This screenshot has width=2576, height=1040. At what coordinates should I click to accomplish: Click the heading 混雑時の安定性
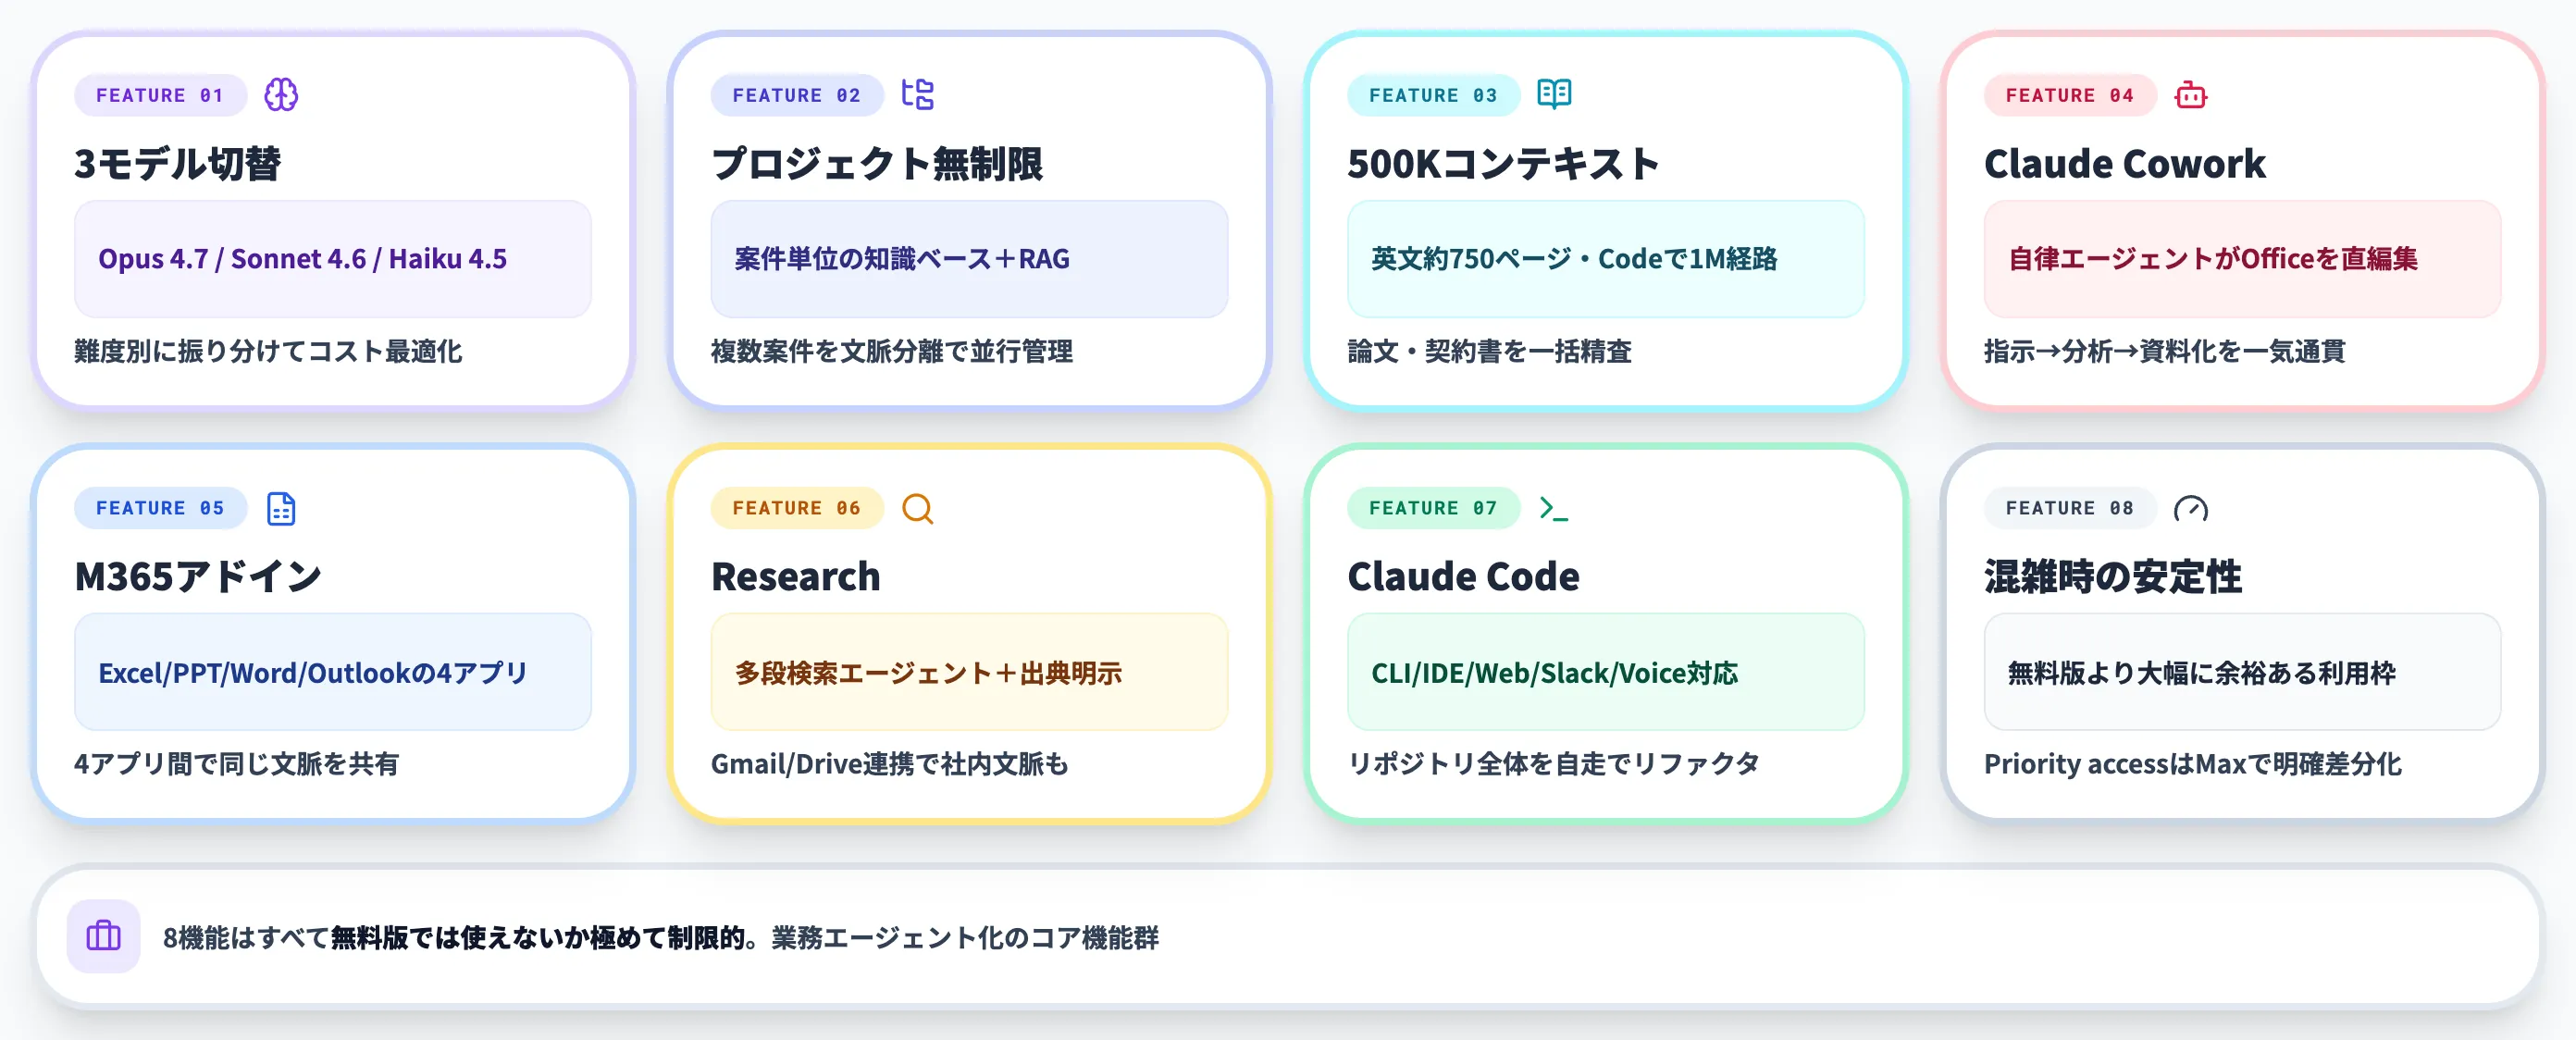tap(2113, 576)
